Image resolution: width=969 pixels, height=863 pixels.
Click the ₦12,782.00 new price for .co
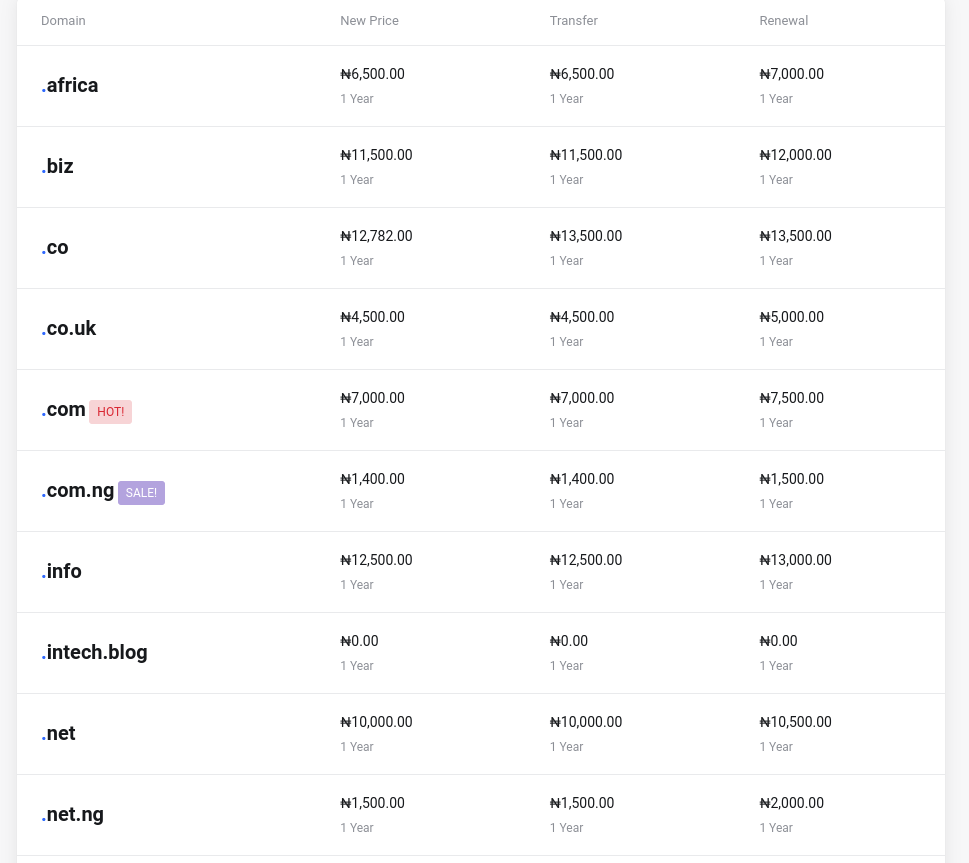coord(376,237)
